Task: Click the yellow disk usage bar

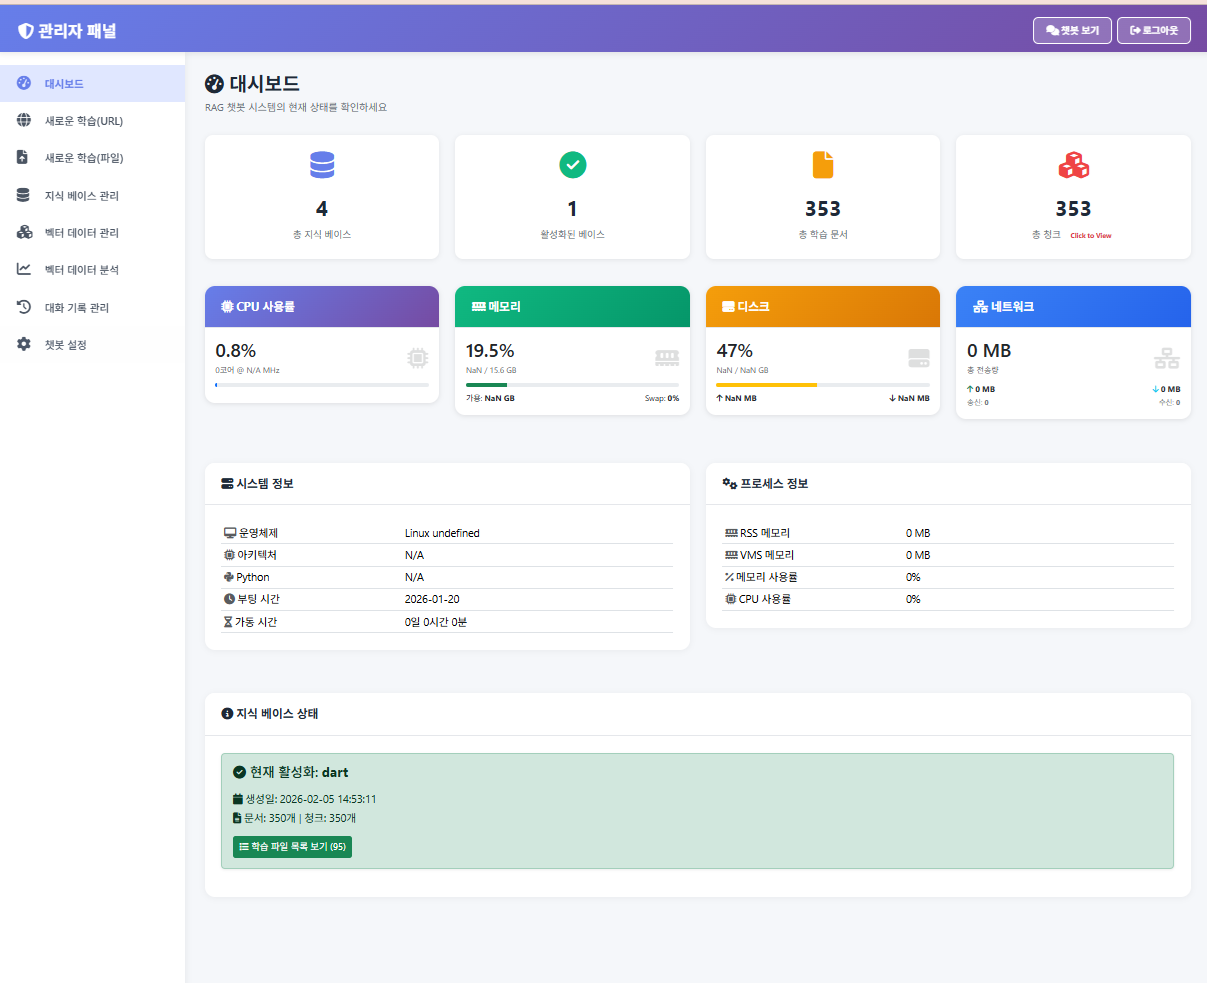Action: click(766, 385)
